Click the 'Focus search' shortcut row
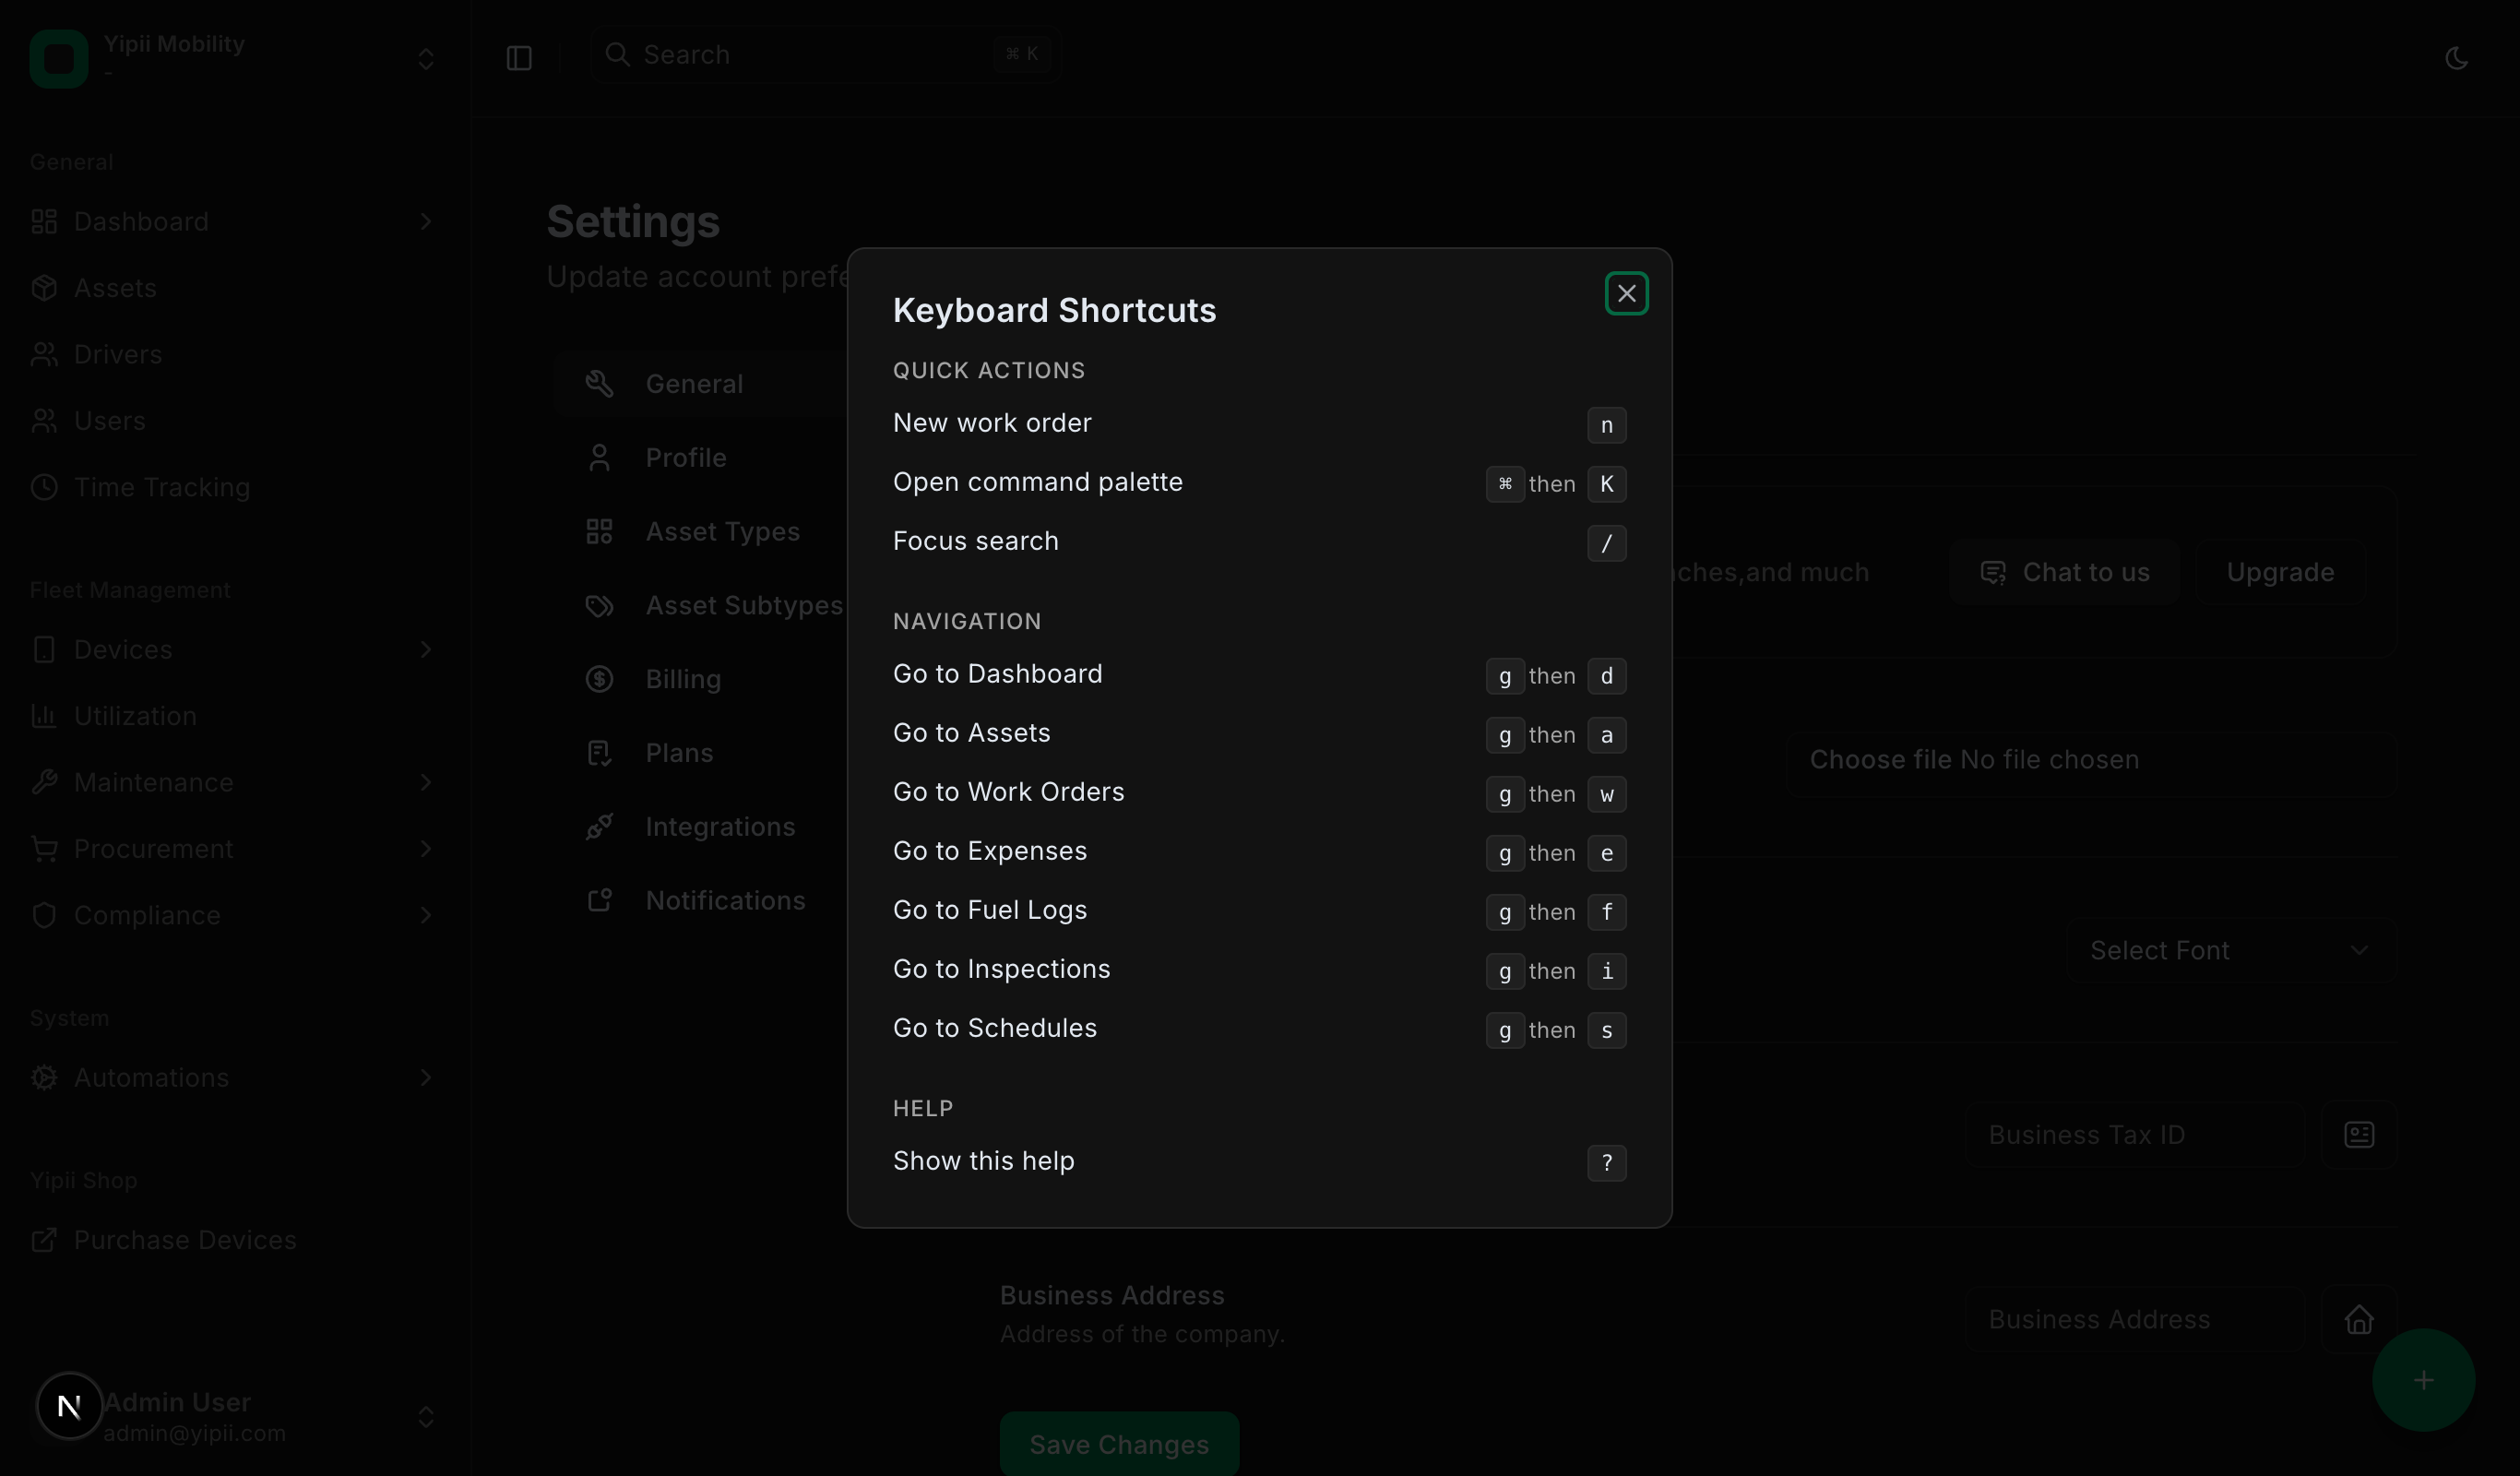The height and width of the screenshot is (1476, 2520). [1259, 542]
